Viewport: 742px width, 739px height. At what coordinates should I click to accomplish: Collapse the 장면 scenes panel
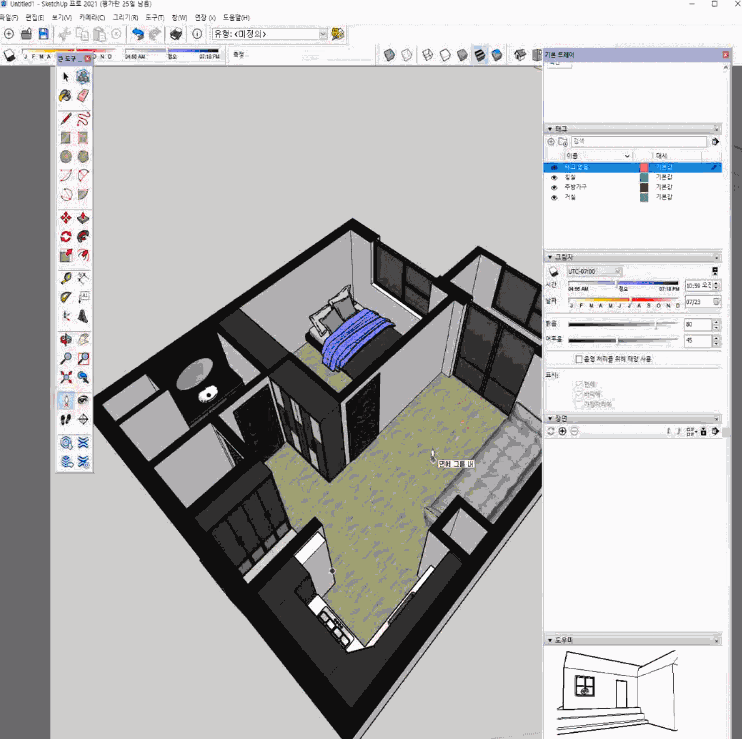tap(550, 419)
